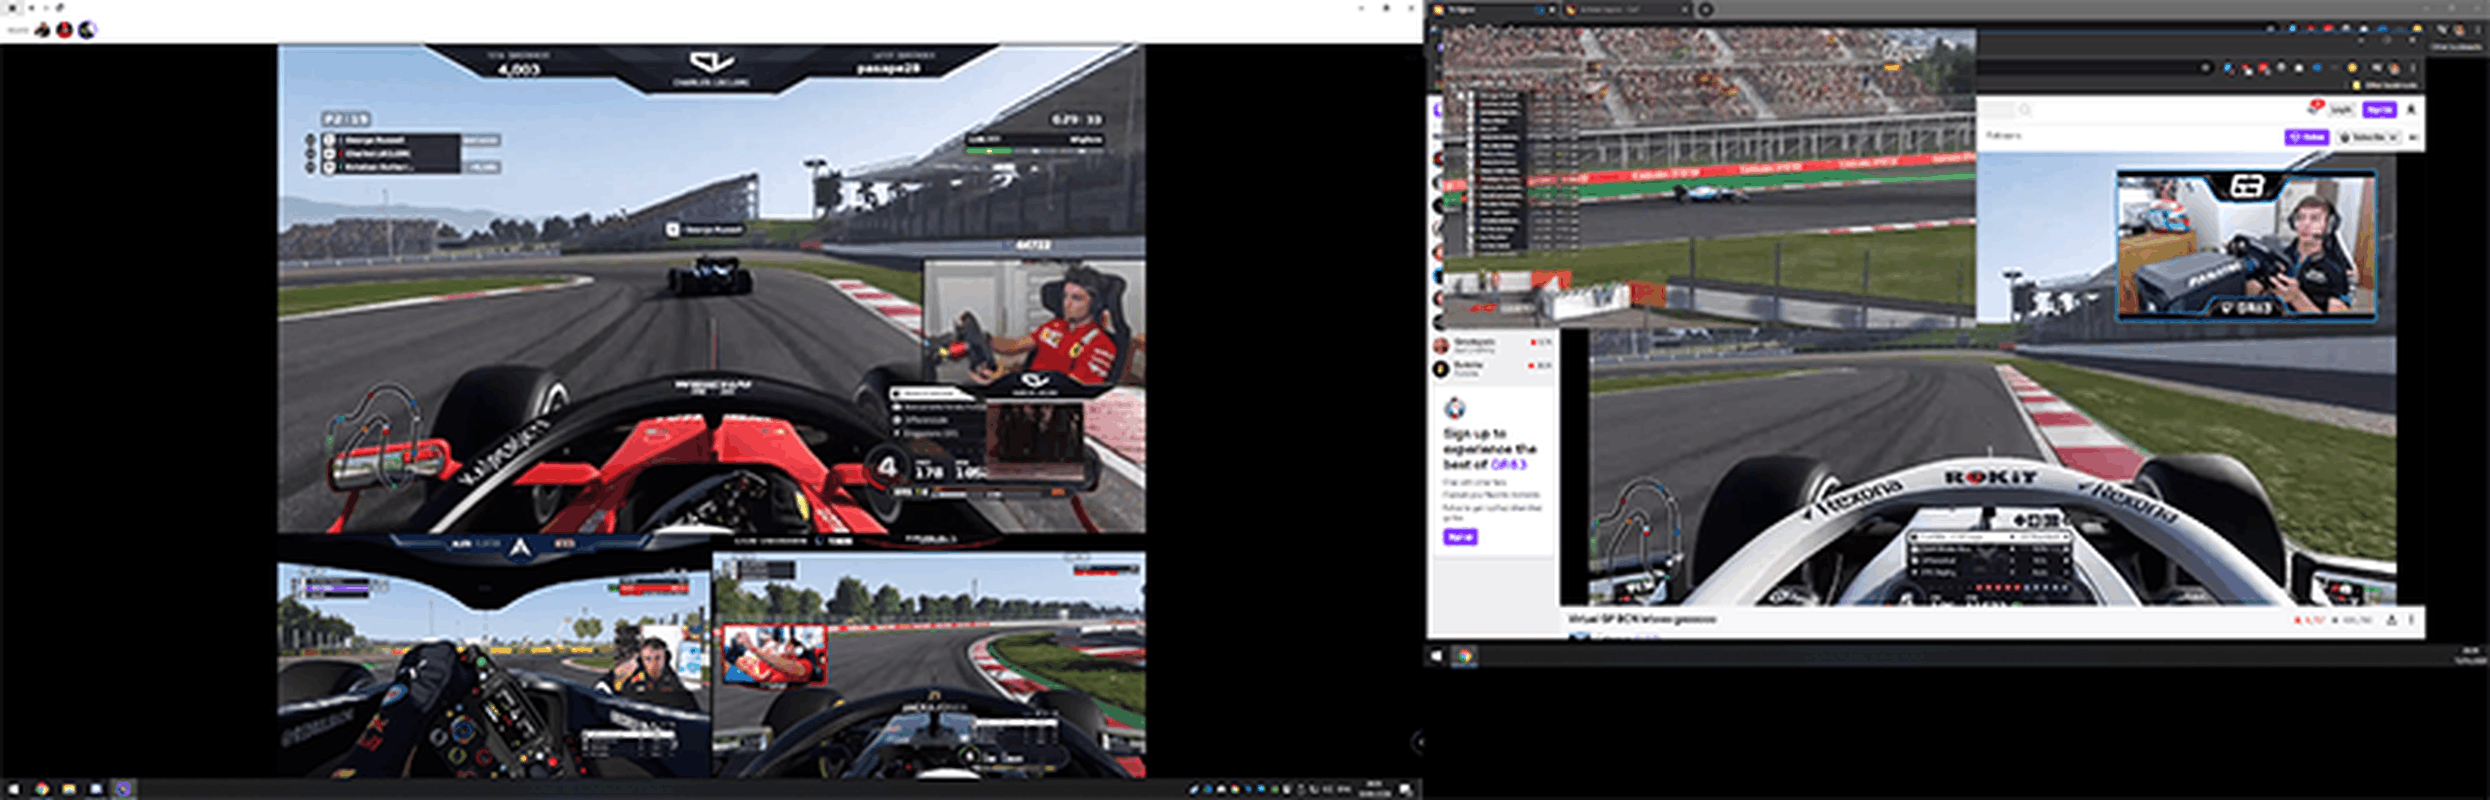Click the Sign Up button in sidebar promo
This screenshot has height=800, width=2490.
point(1460,537)
